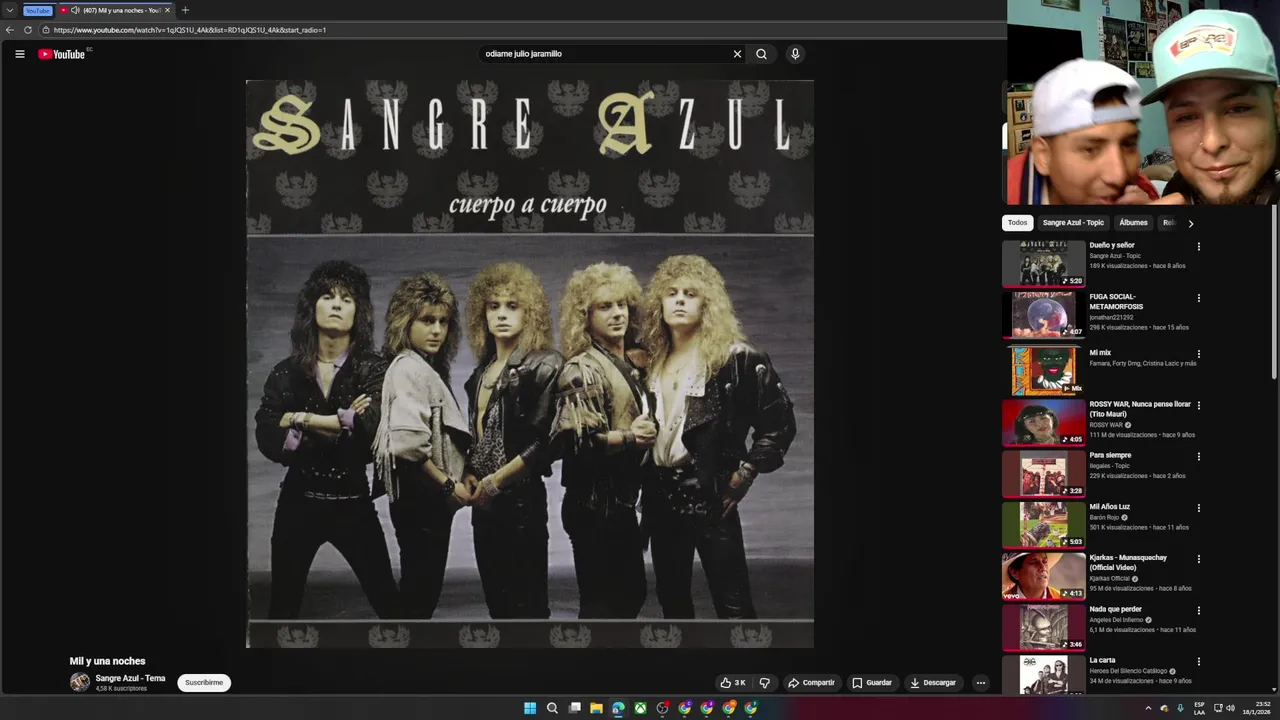
Task: Mute tab via speaker icon in tab
Action: 75,10
